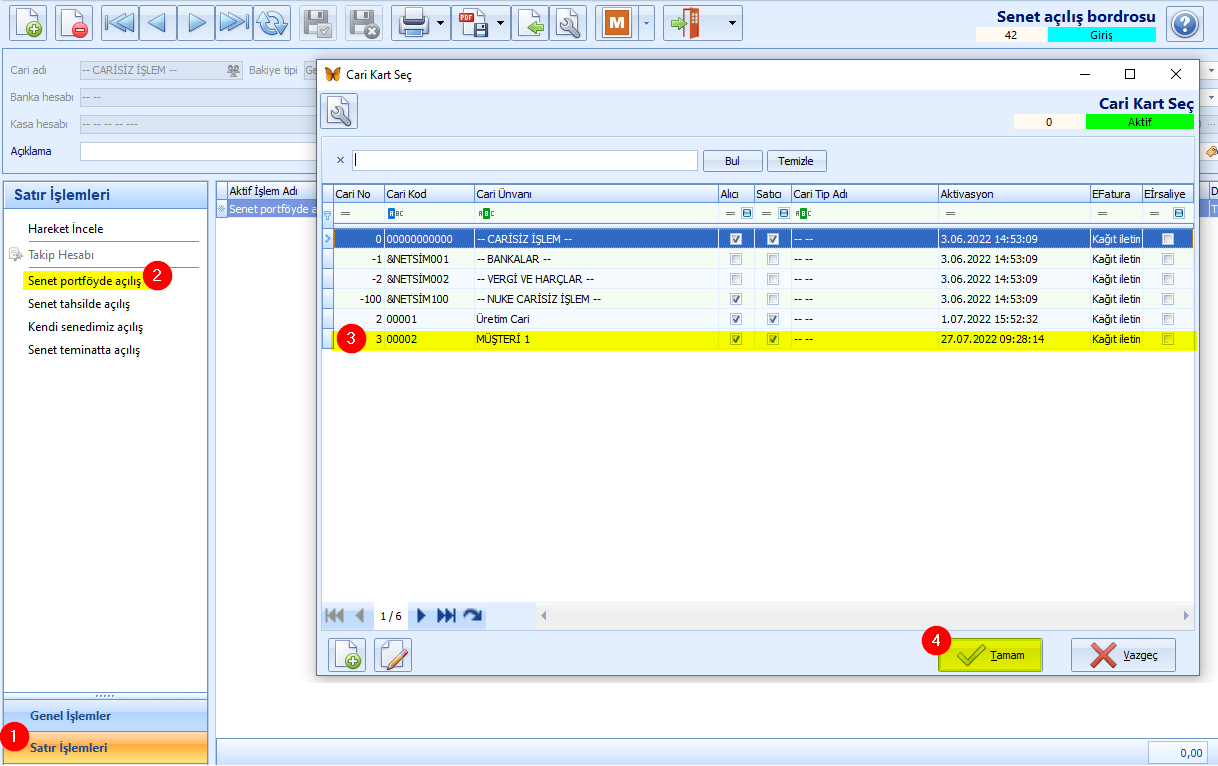Click the delete record icon in main toolbar
The image size is (1218, 766).
[x=74, y=22]
